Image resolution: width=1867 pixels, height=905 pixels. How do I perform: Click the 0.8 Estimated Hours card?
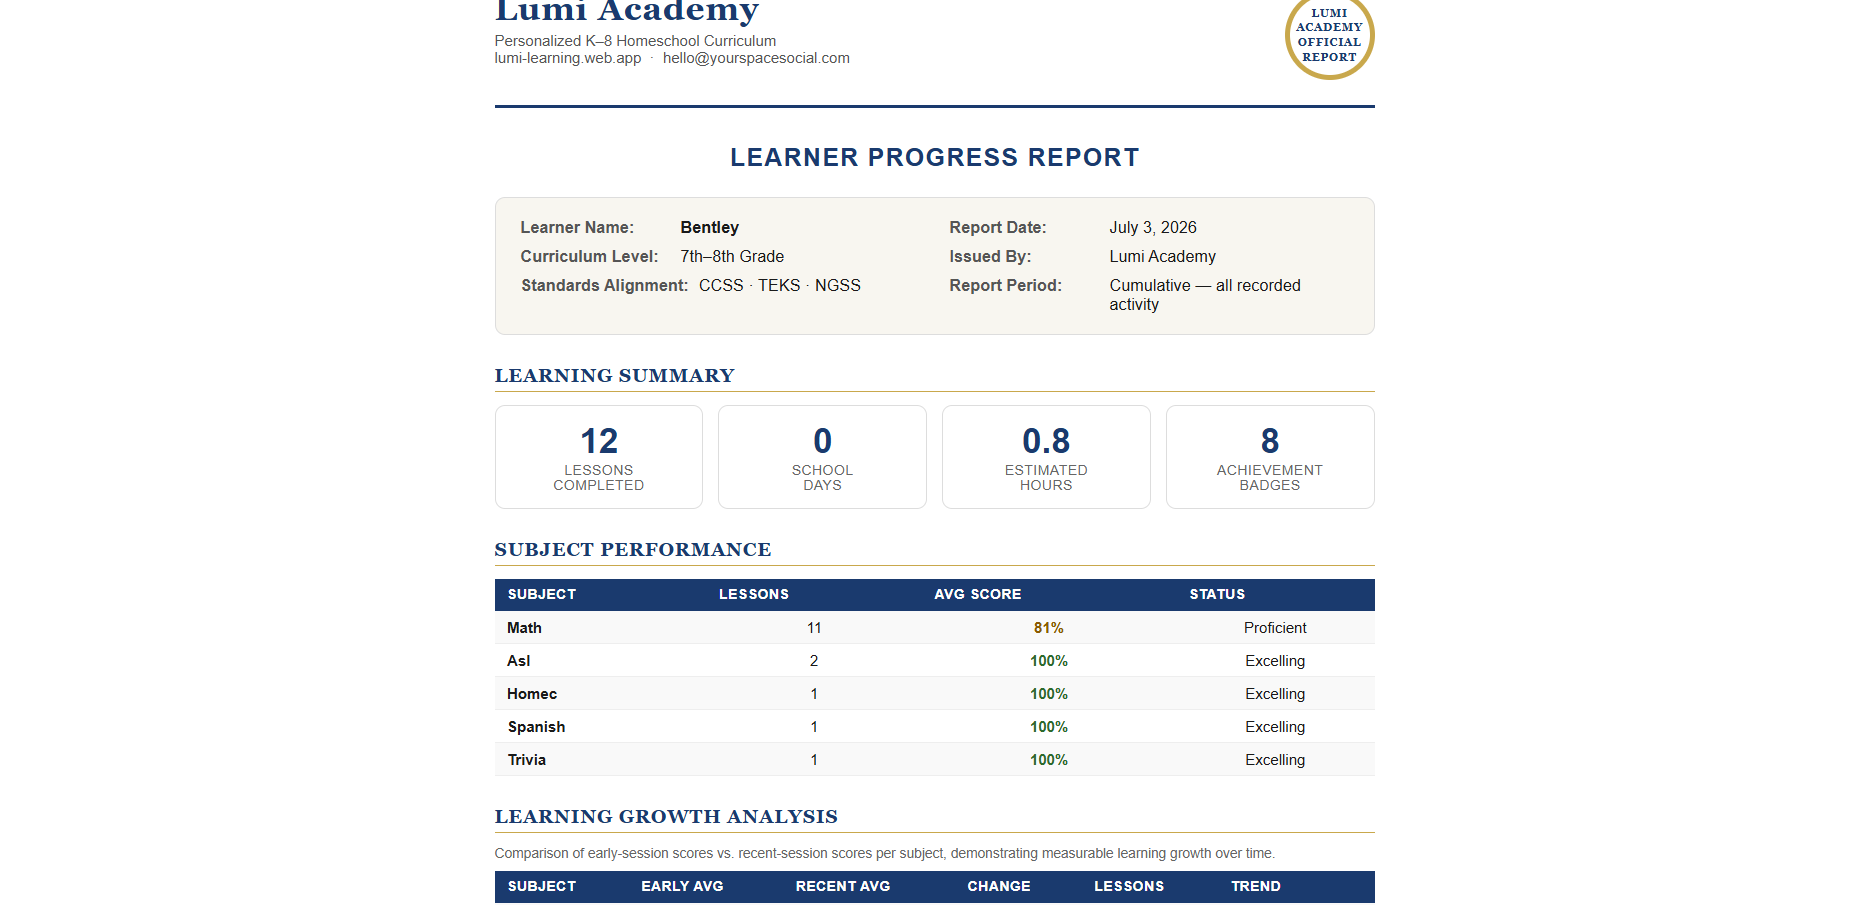[x=1046, y=457]
